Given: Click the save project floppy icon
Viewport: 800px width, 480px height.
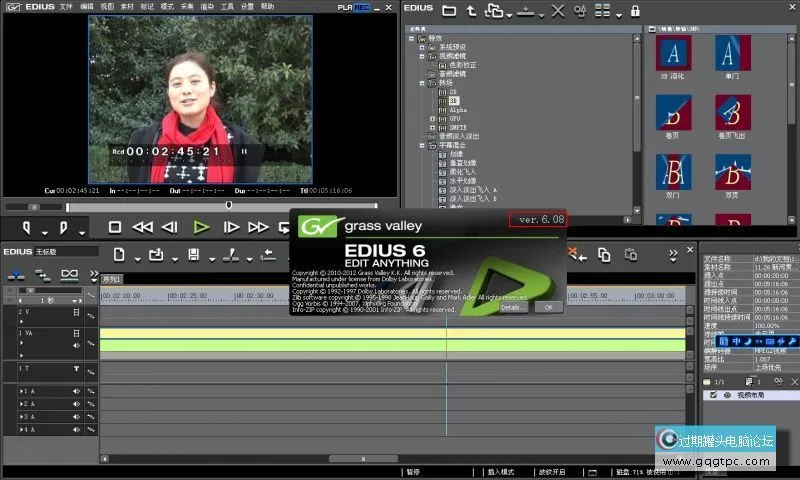Looking at the screenshot, I should click(x=194, y=255).
